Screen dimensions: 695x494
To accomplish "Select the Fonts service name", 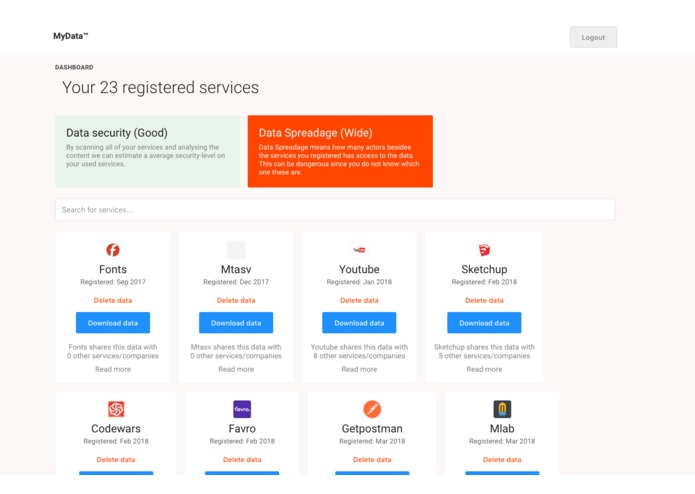I will (113, 269).
